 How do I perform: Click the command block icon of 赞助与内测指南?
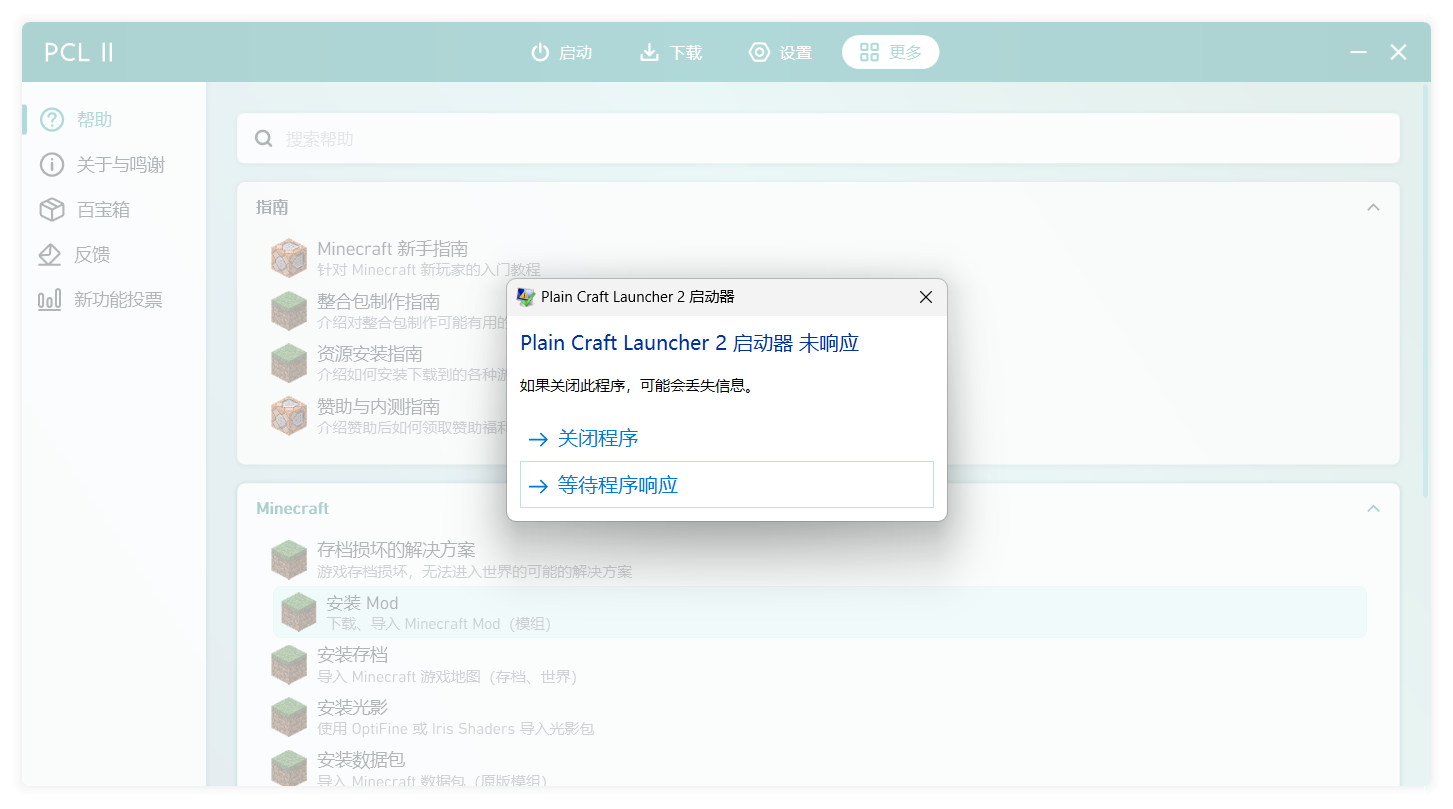tap(289, 416)
